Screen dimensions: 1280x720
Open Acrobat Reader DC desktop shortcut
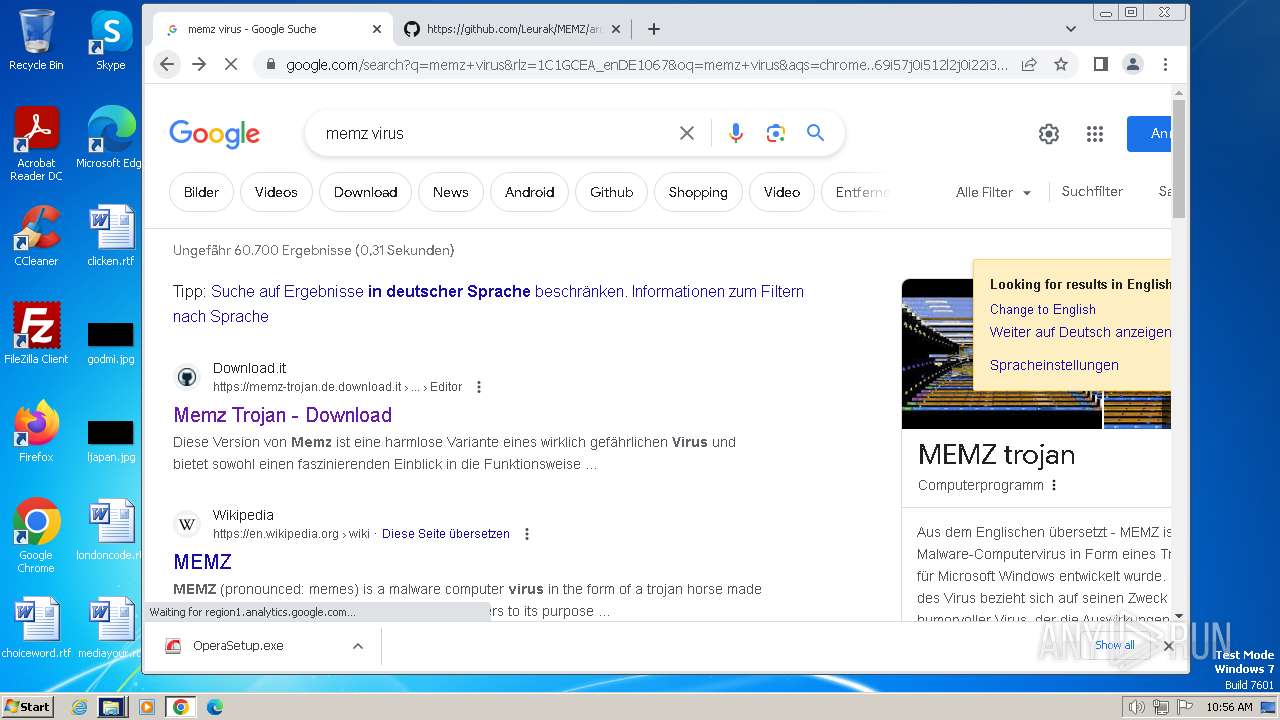[36, 144]
